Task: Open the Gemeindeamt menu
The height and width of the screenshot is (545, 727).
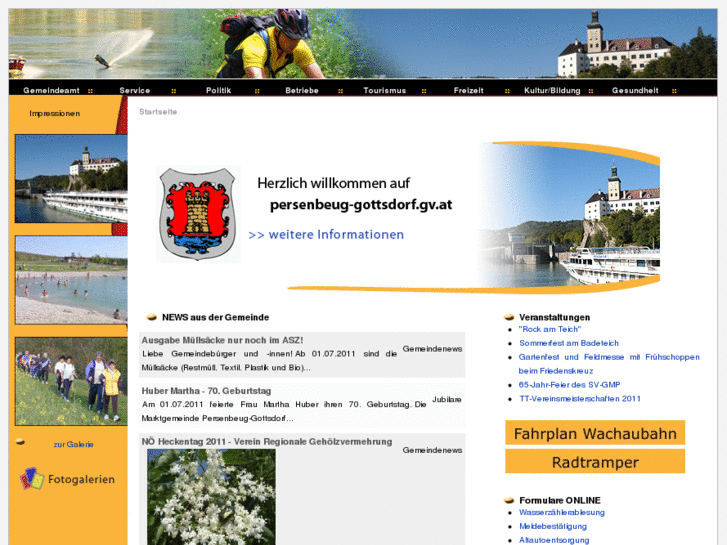Action: pos(51,90)
